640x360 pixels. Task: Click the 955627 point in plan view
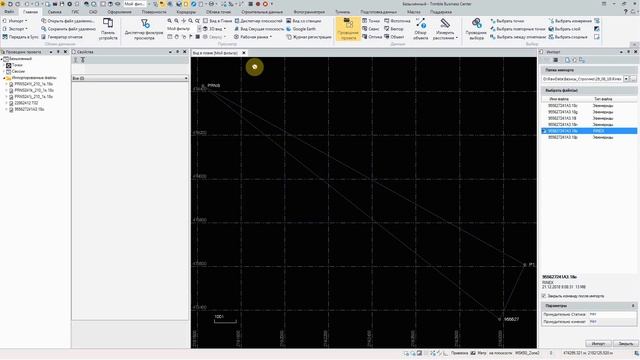(499, 320)
